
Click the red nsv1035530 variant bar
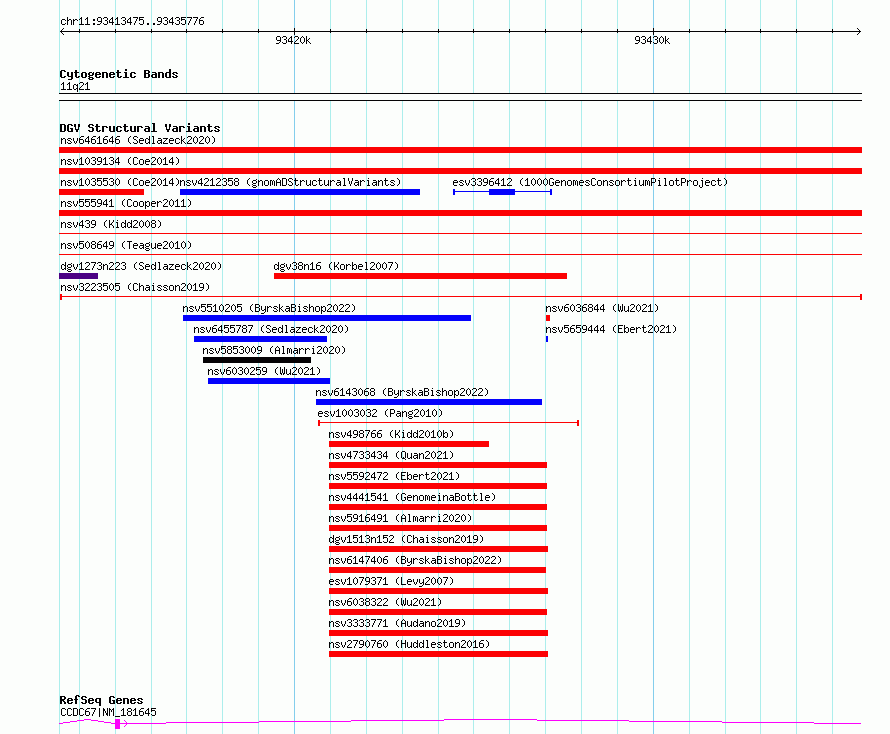[x=102, y=192]
